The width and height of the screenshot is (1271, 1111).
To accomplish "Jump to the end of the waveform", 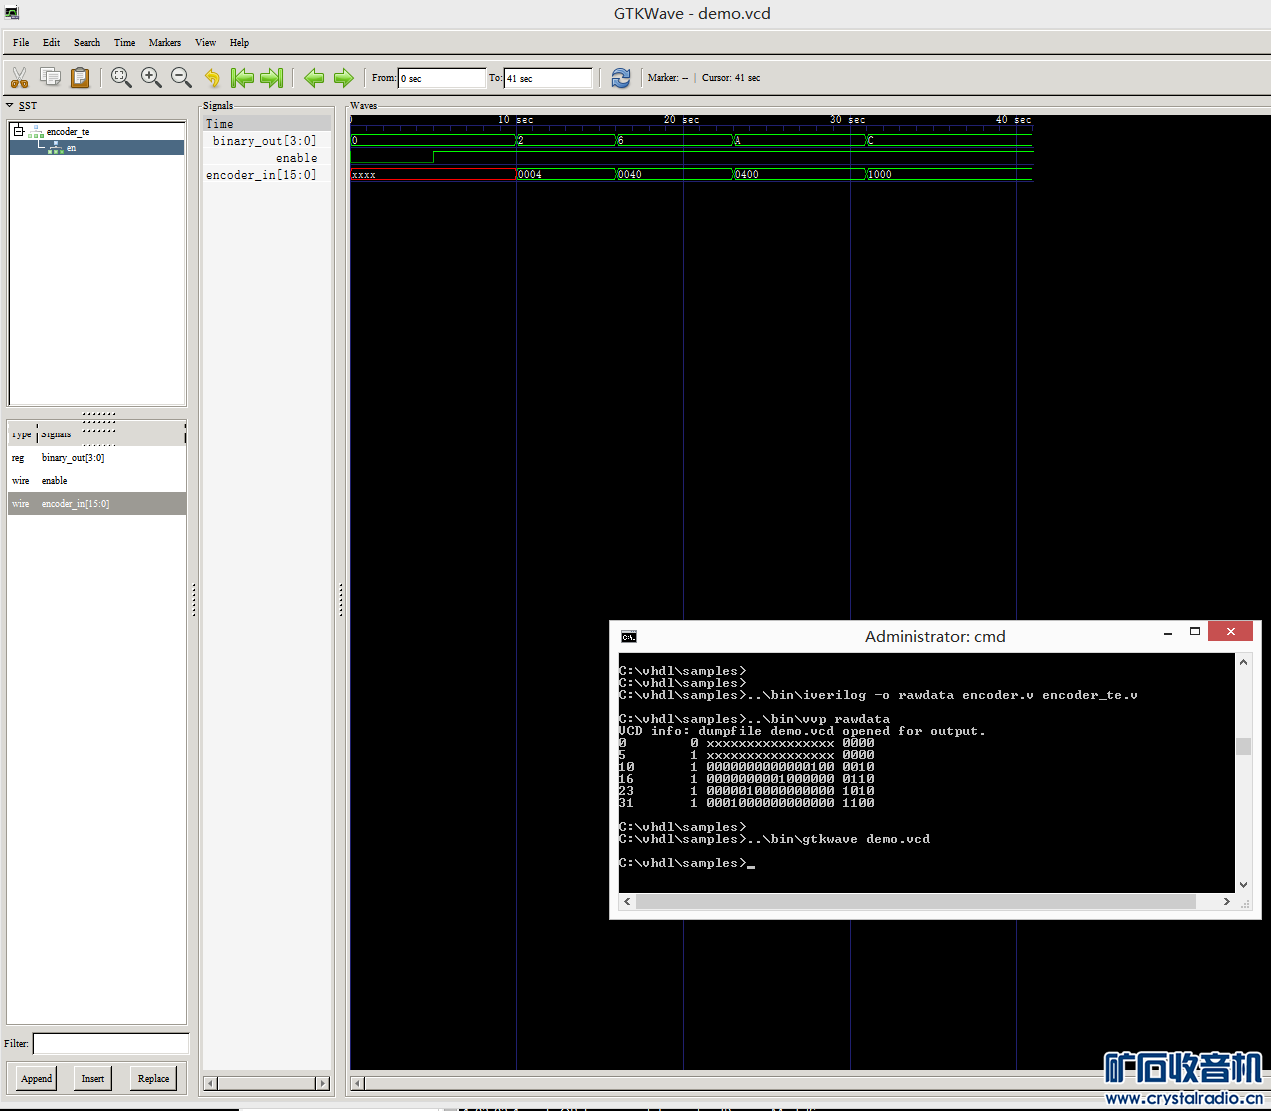I will click(x=272, y=77).
